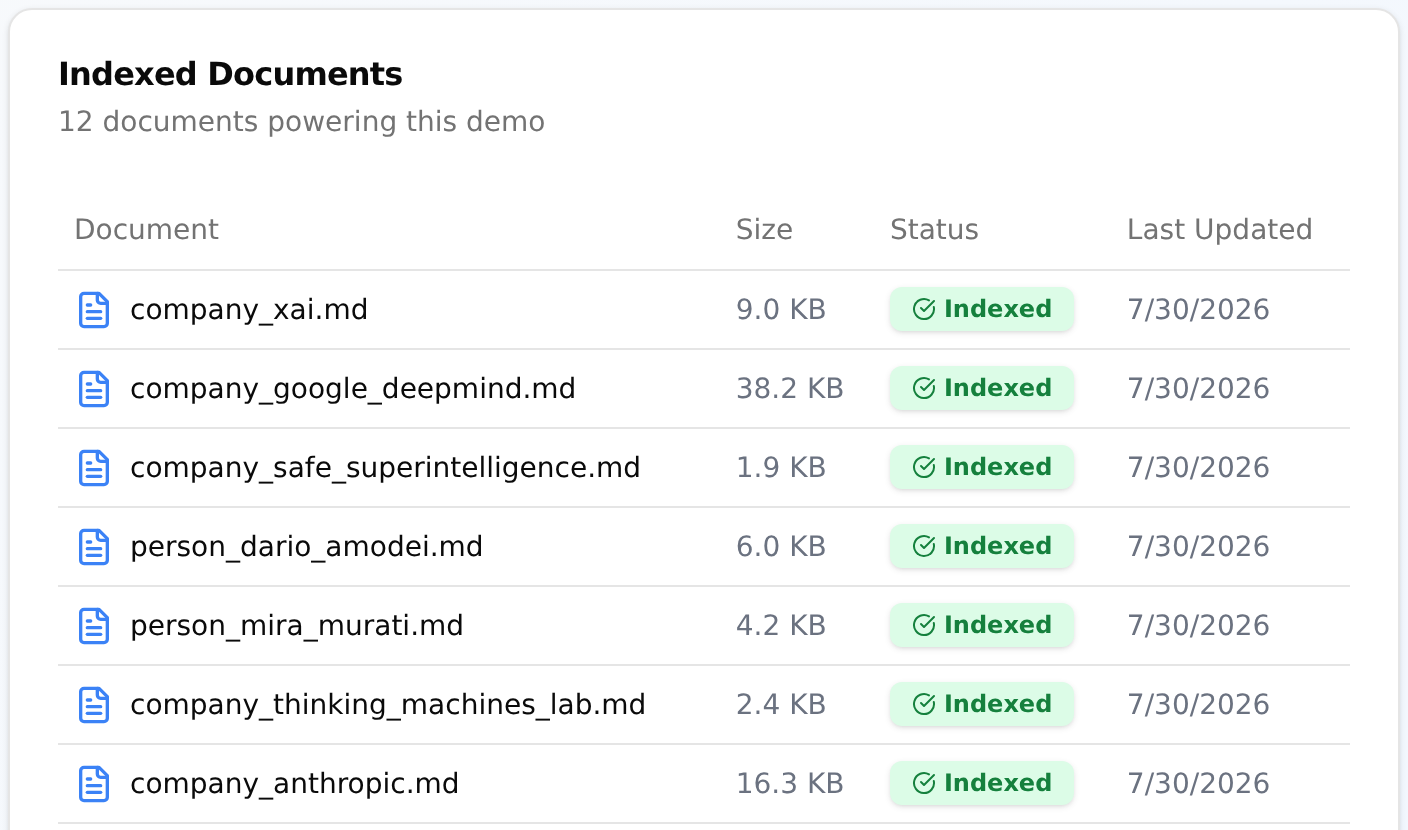Click the date in company_thinking_machines_lab.md row
The image size is (1408, 830).
[1198, 705]
